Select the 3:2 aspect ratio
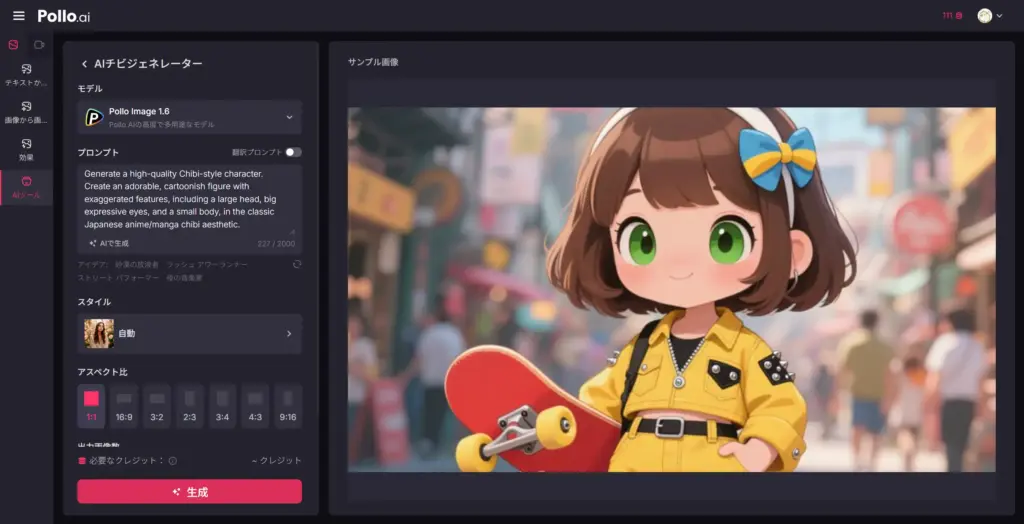This screenshot has height=524, width=1024. point(157,406)
